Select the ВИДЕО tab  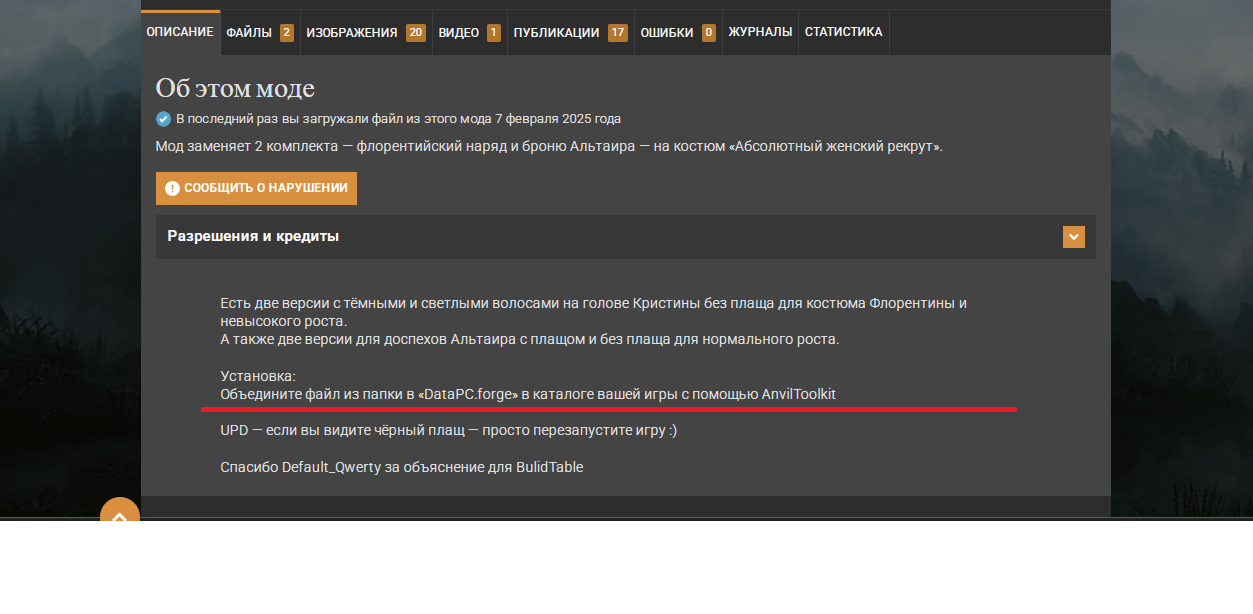(x=459, y=33)
